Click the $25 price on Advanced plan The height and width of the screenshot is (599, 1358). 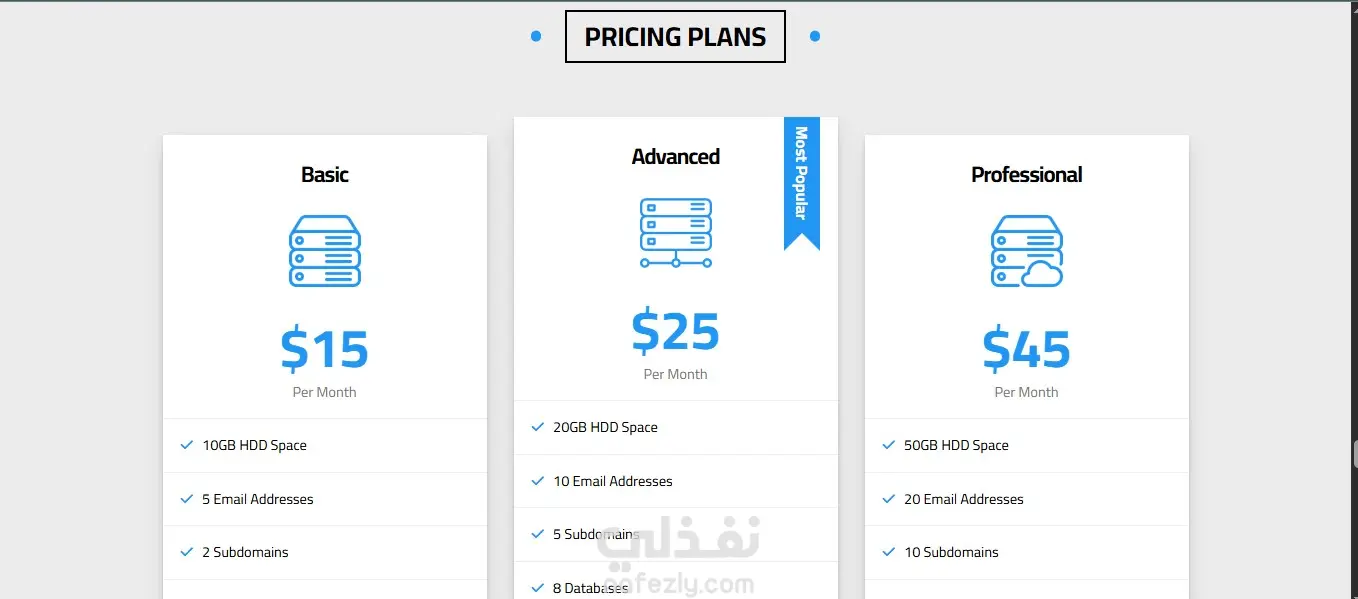pyautogui.click(x=676, y=331)
